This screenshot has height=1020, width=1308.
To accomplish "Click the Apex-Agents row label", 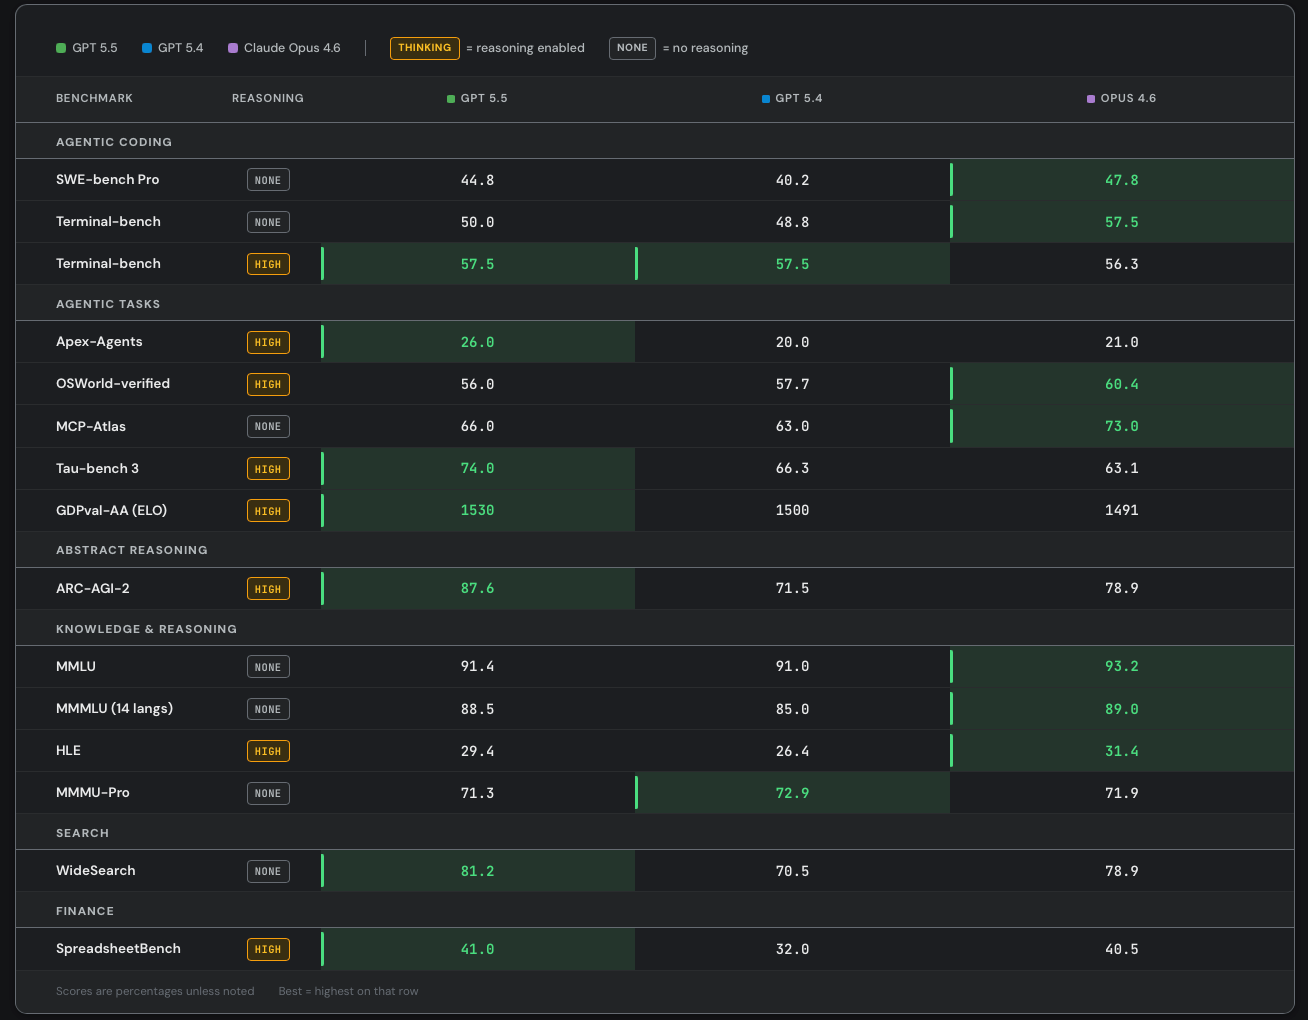I will 99,342.
